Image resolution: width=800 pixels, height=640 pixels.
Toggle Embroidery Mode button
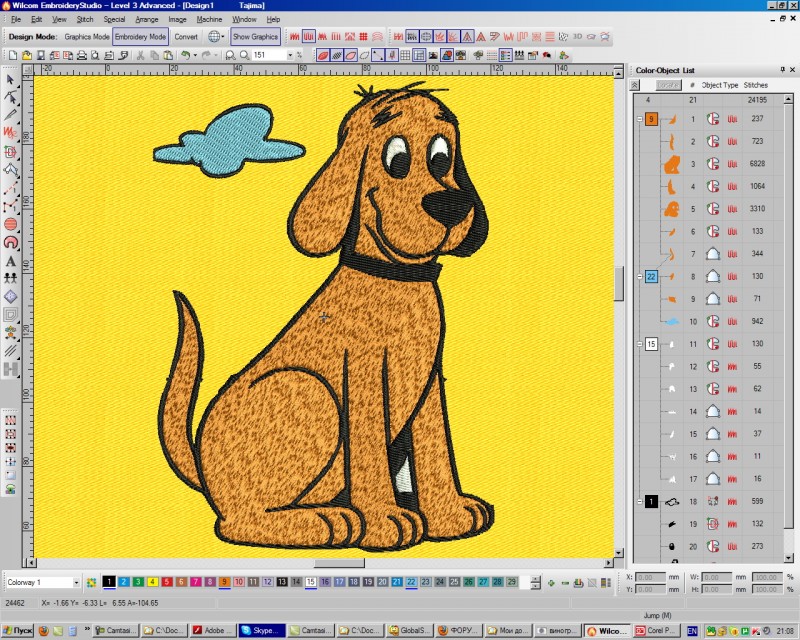pos(140,37)
